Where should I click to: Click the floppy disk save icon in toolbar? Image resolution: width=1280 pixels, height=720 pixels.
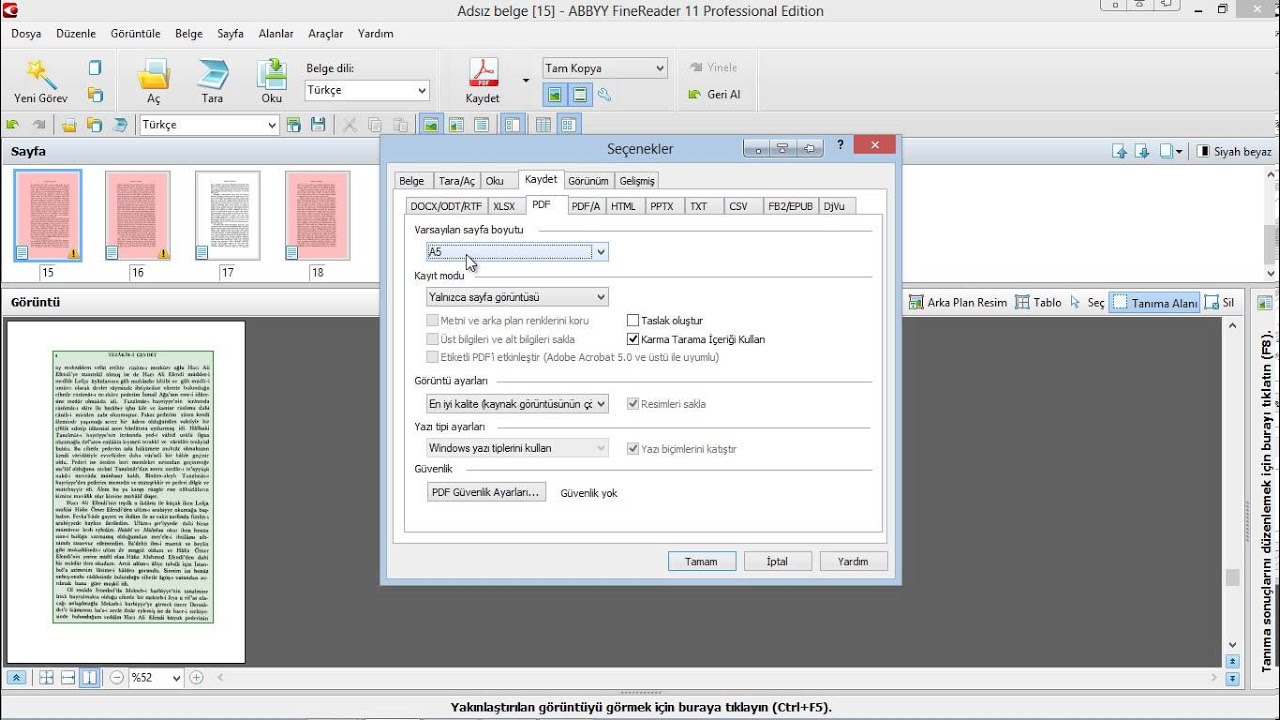point(319,125)
